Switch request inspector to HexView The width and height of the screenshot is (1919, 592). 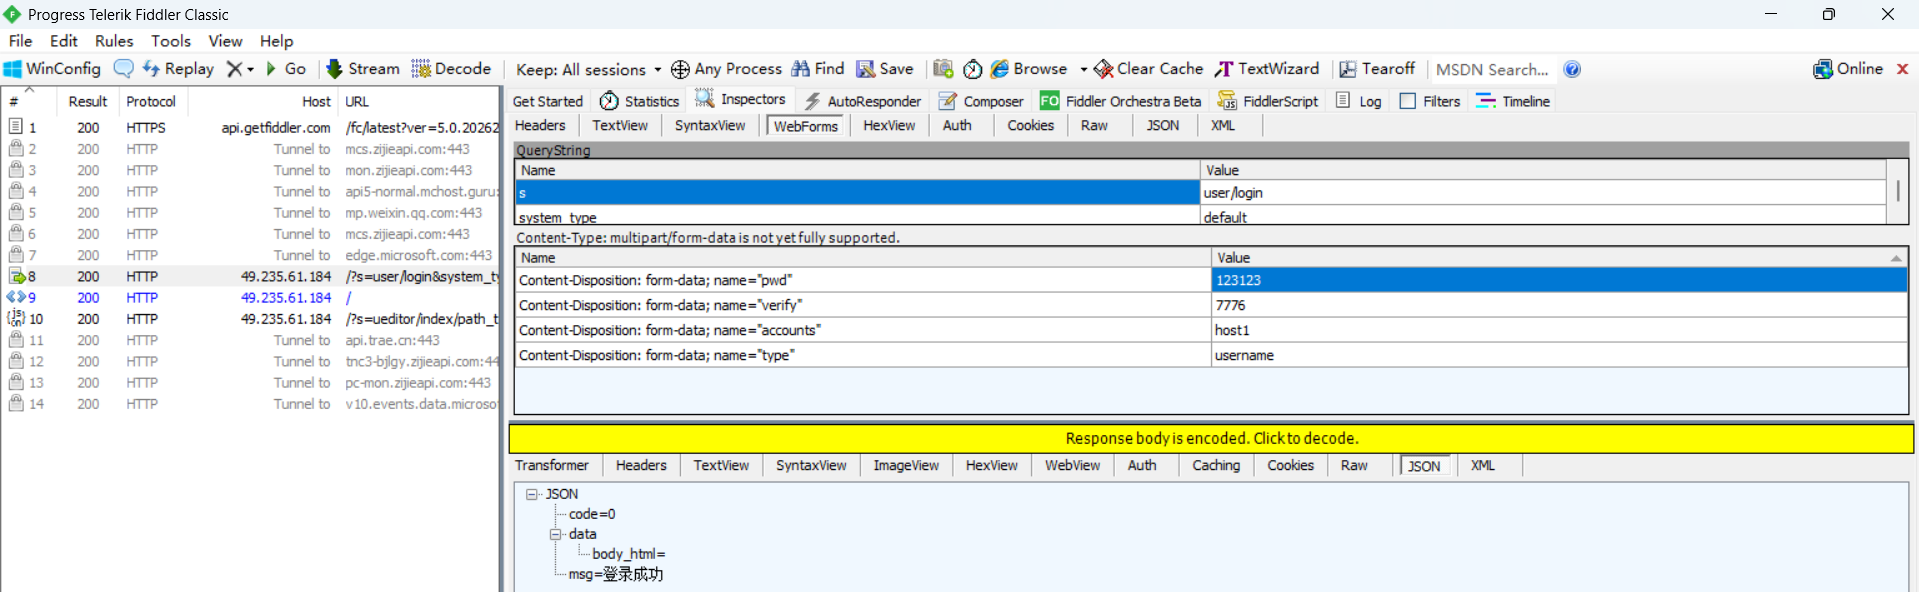tap(889, 125)
